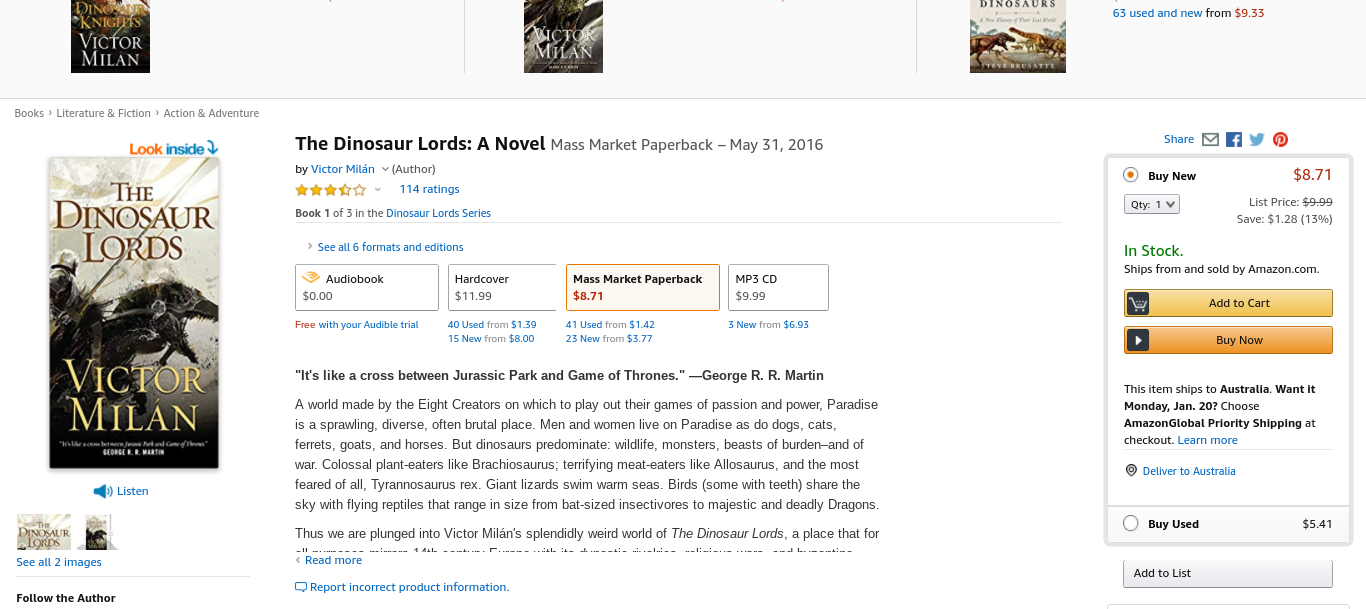Choose the Hardcover format tab

coord(505,287)
